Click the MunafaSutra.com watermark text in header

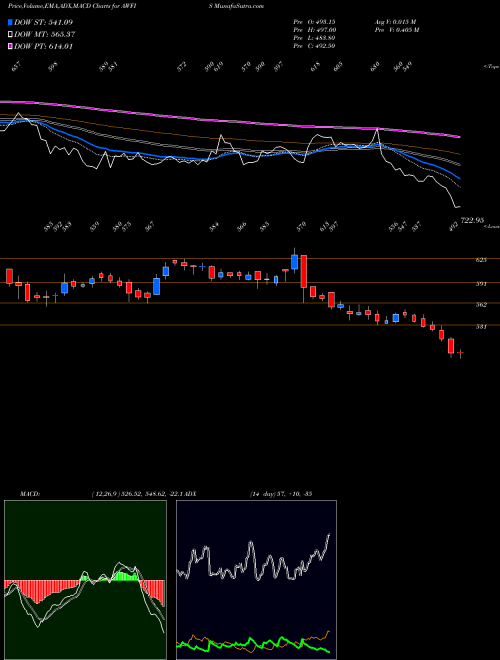pos(237,6)
